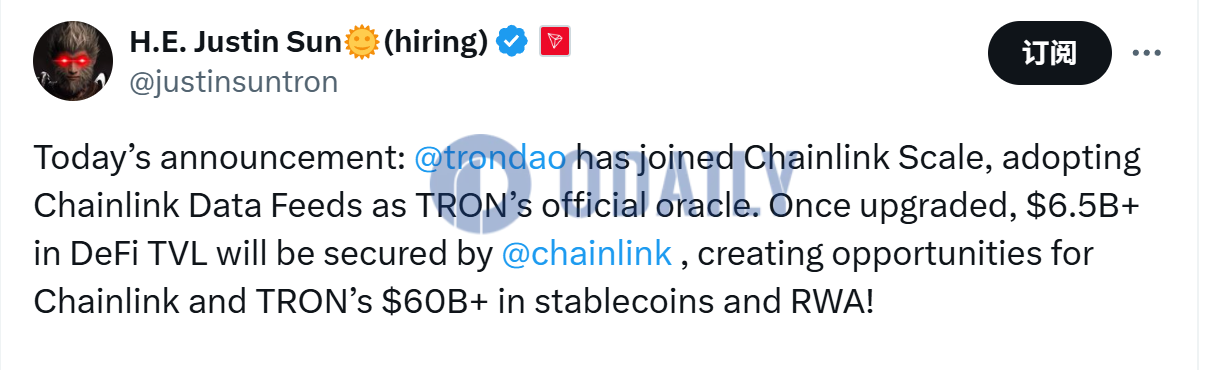Screen dimensions: 1228x370
Task: Click the 订阅 subscribe button
Action: (1049, 53)
